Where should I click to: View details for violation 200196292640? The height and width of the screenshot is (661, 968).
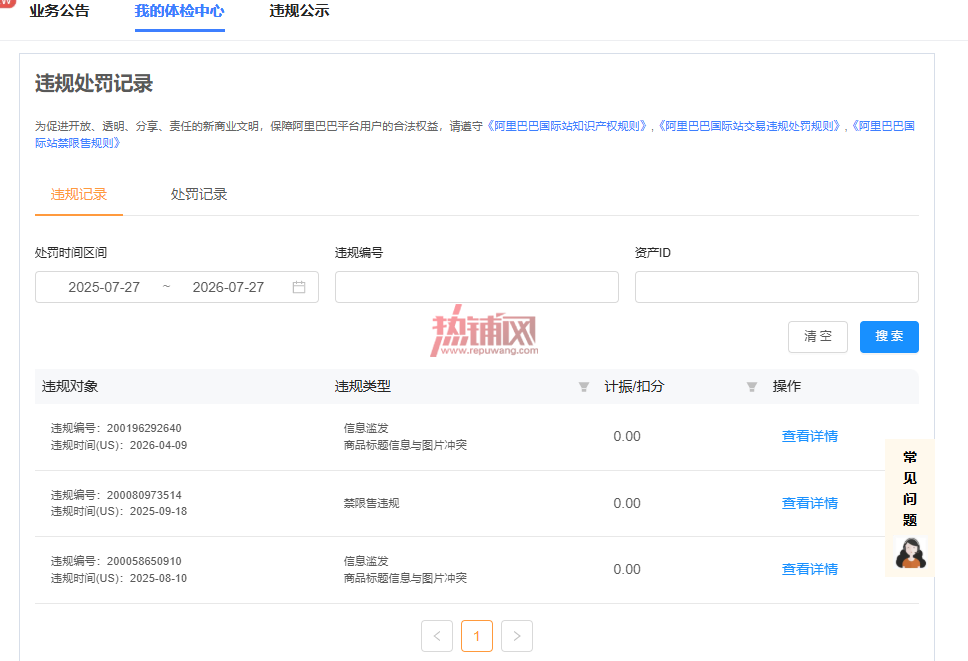(809, 436)
